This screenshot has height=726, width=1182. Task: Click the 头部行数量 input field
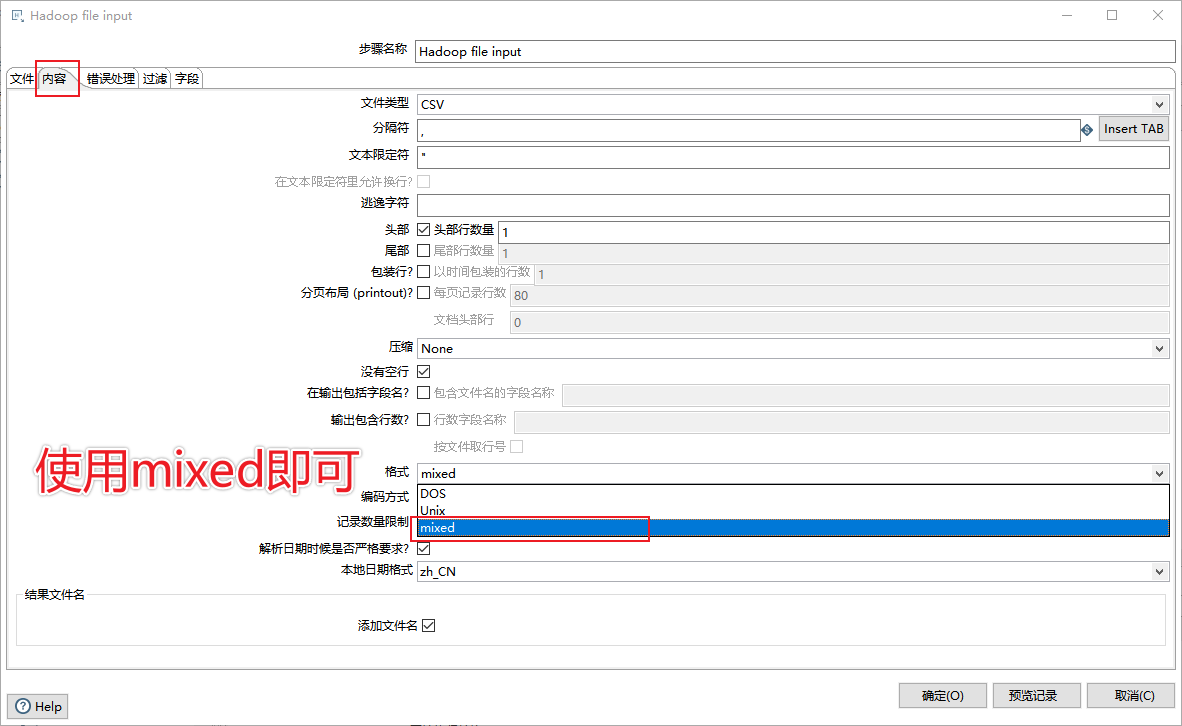[834, 232]
